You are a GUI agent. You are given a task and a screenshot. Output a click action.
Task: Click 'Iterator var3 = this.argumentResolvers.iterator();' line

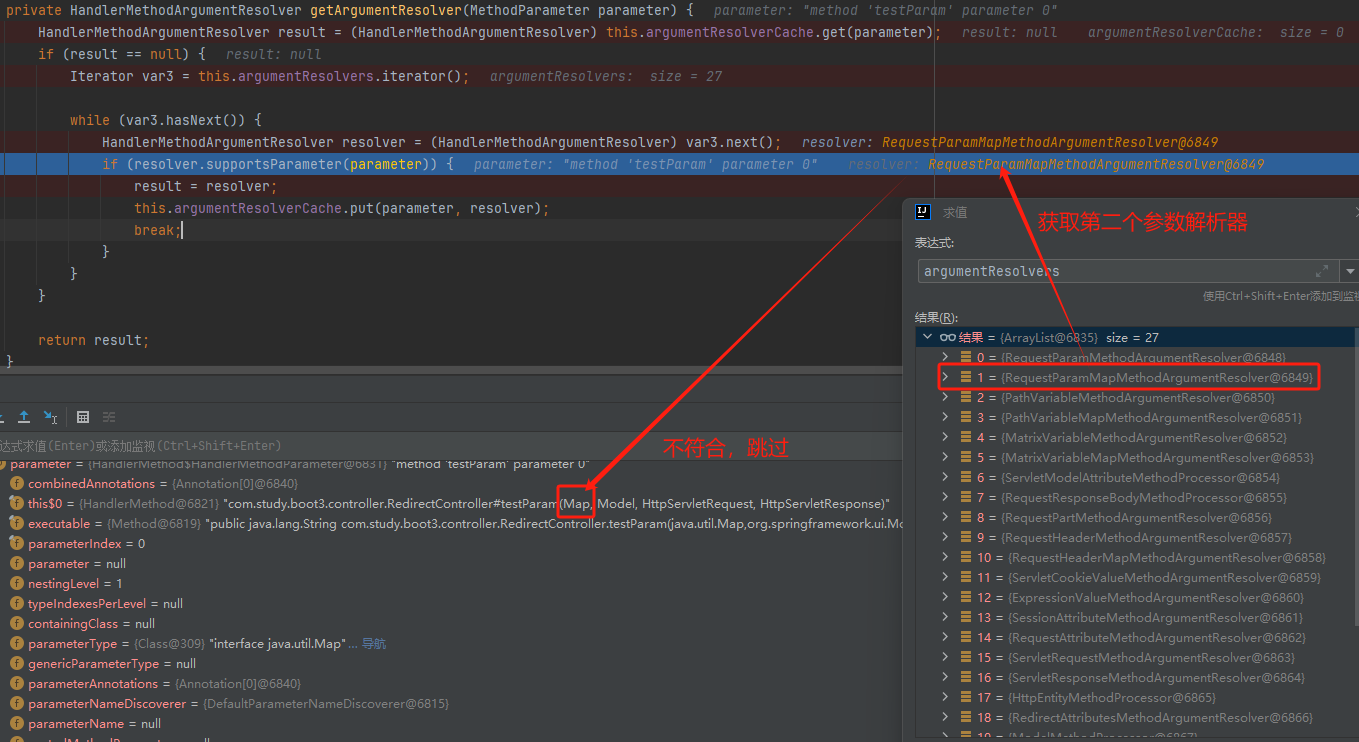(x=269, y=76)
